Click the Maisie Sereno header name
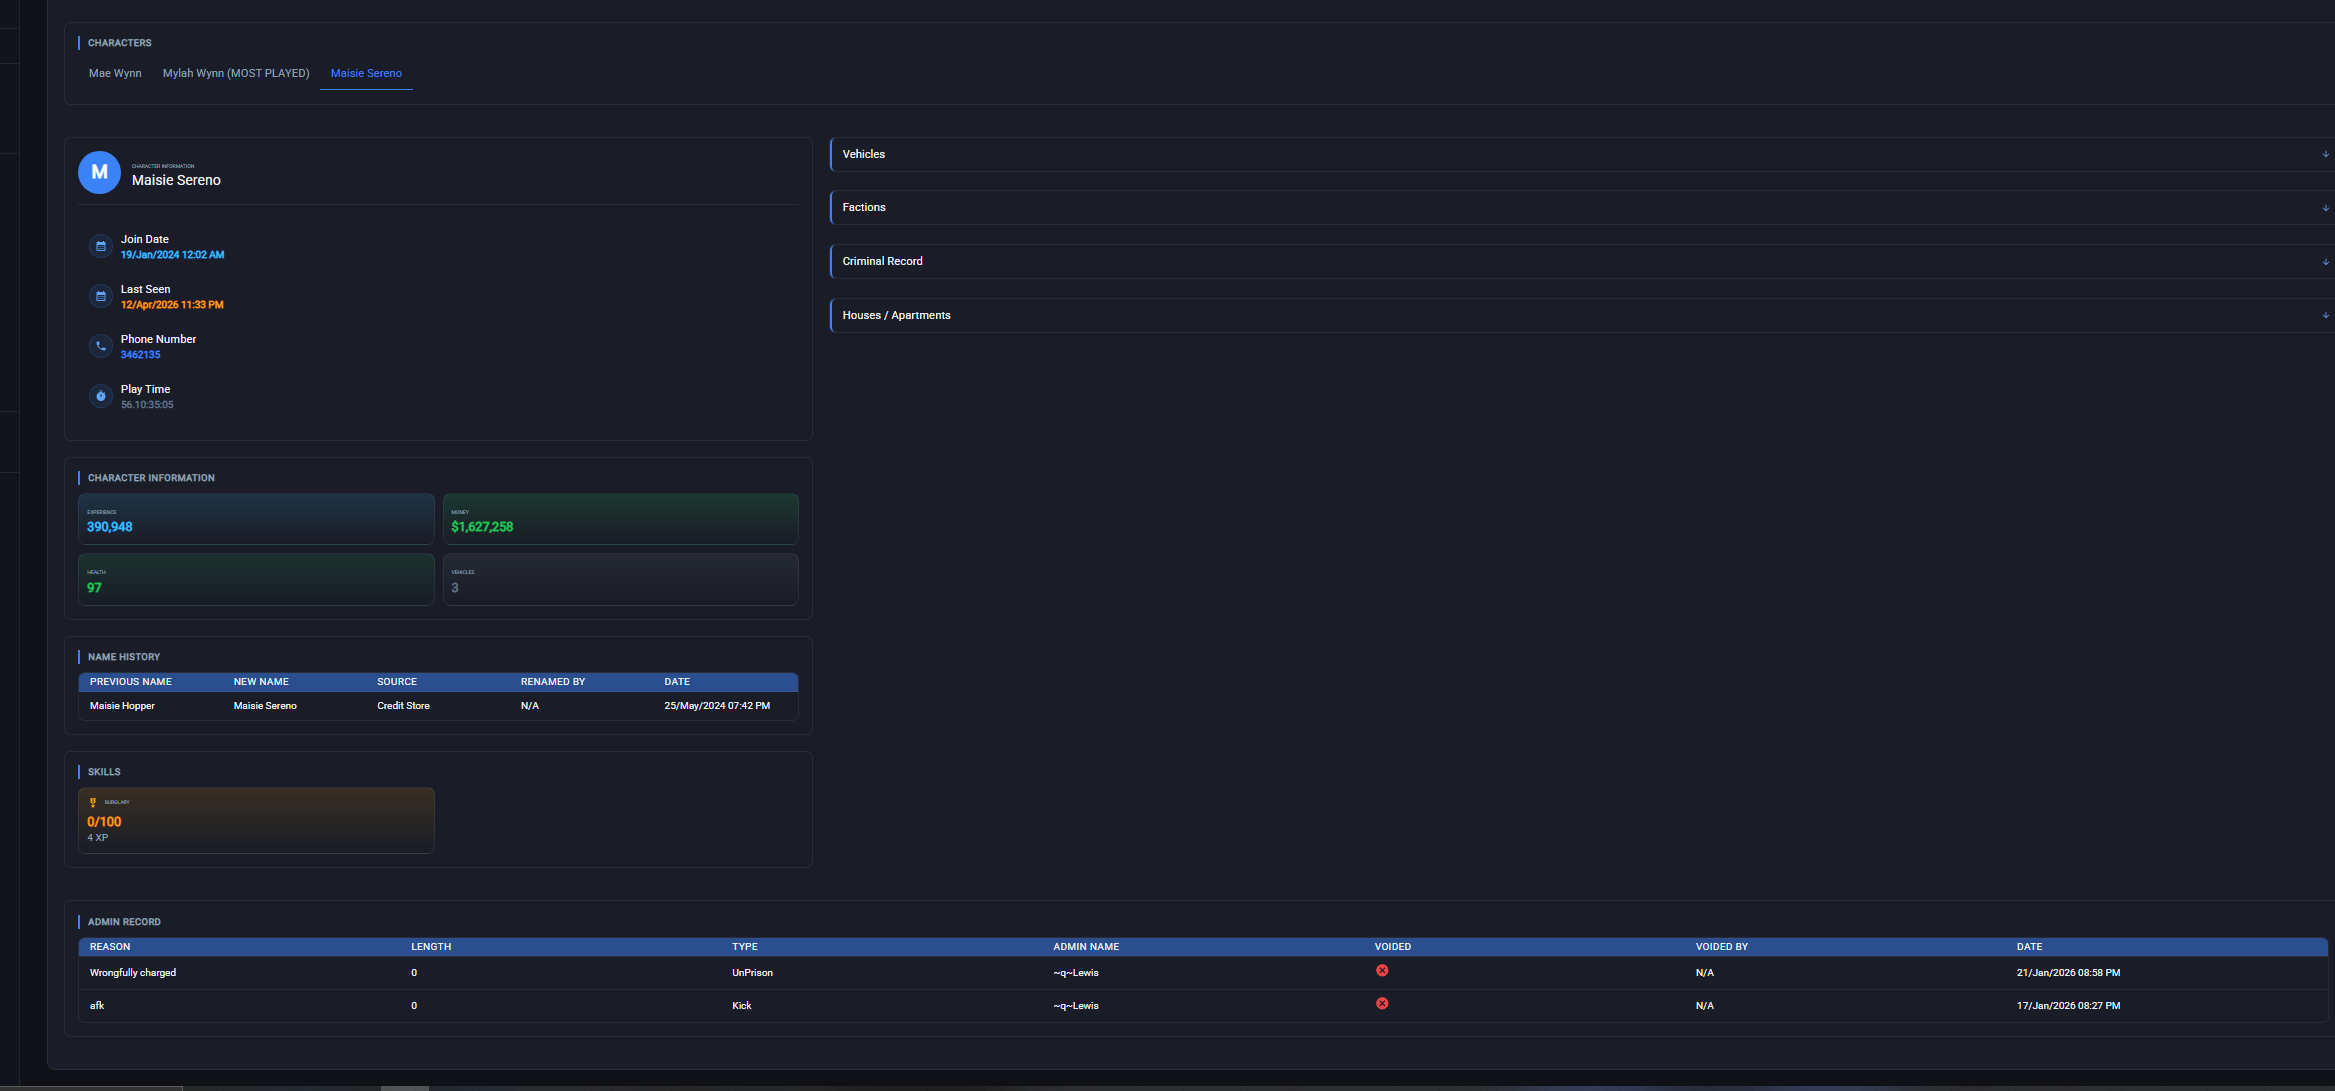 click(176, 180)
